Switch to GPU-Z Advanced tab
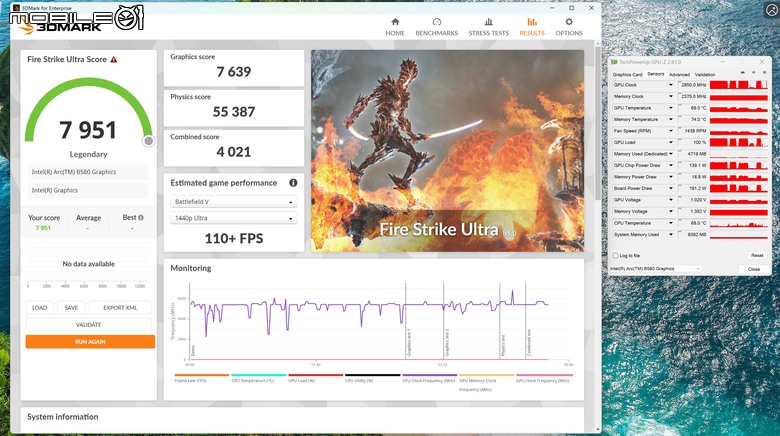780x436 pixels. [x=679, y=74]
